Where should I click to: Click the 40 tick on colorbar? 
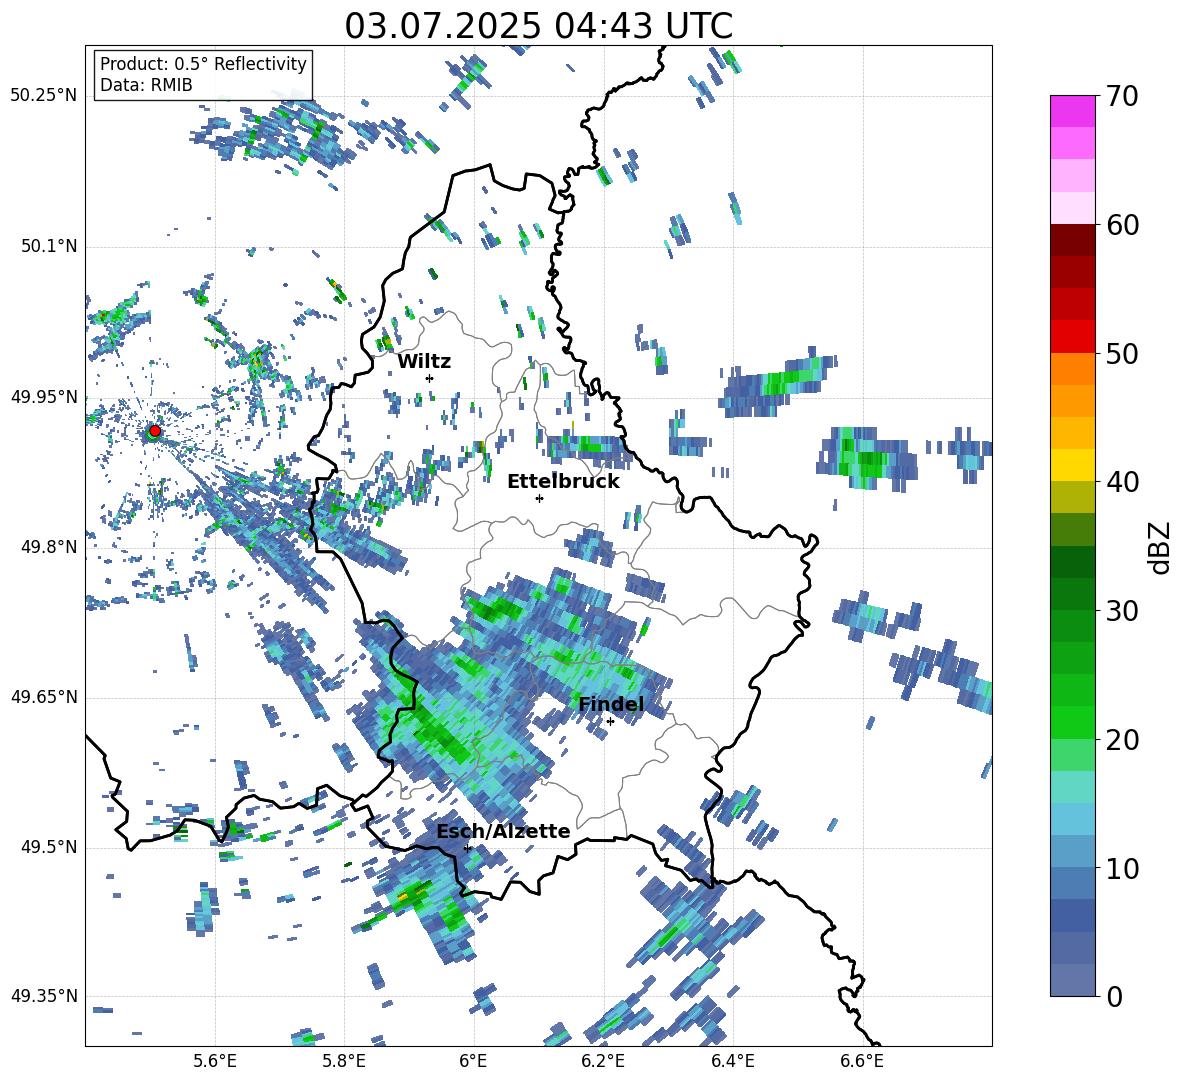tap(1122, 482)
